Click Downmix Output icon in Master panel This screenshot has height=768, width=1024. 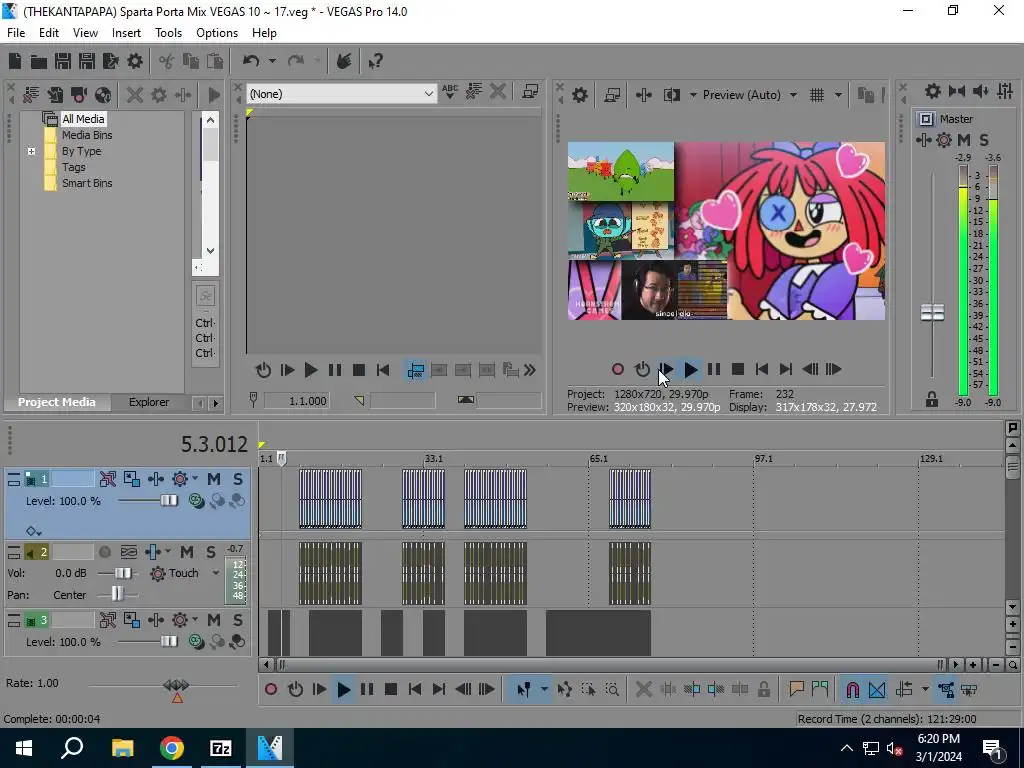(x=957, y=91)
